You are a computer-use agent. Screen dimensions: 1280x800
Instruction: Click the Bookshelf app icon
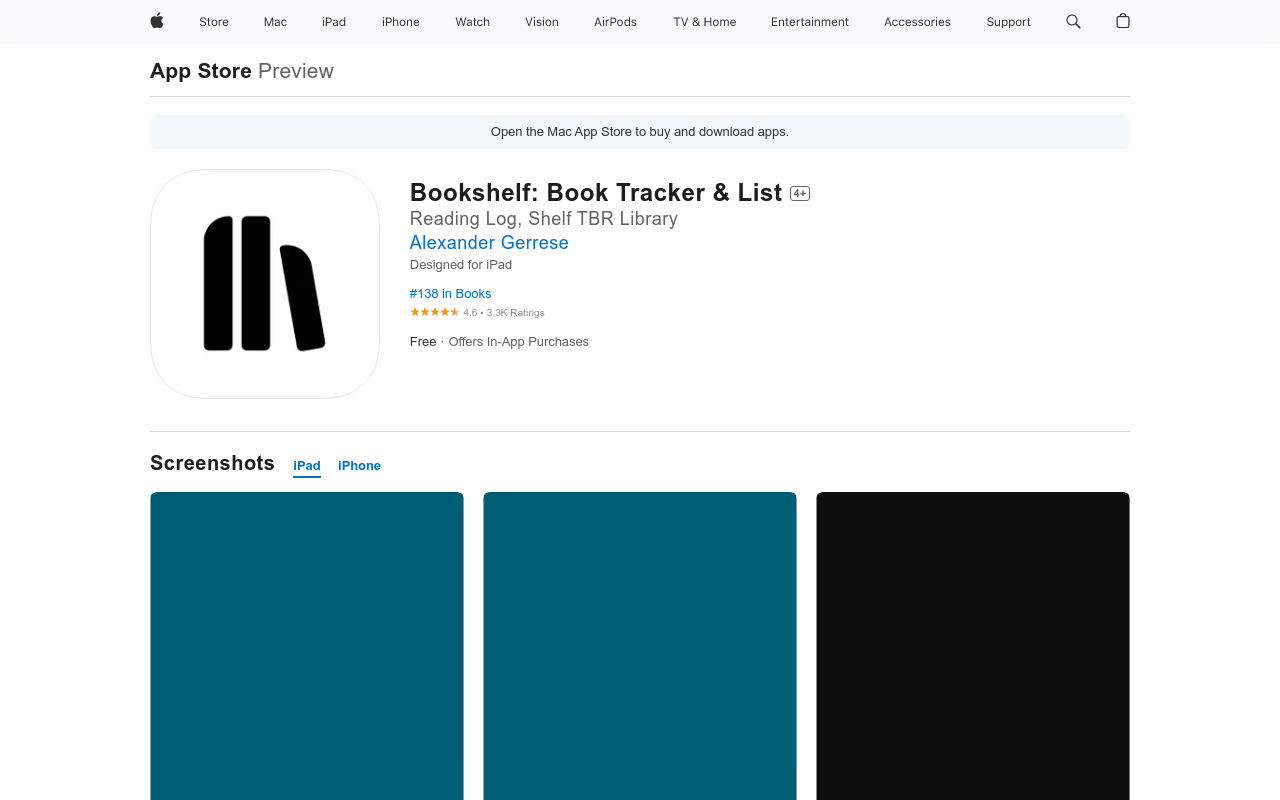265,284
